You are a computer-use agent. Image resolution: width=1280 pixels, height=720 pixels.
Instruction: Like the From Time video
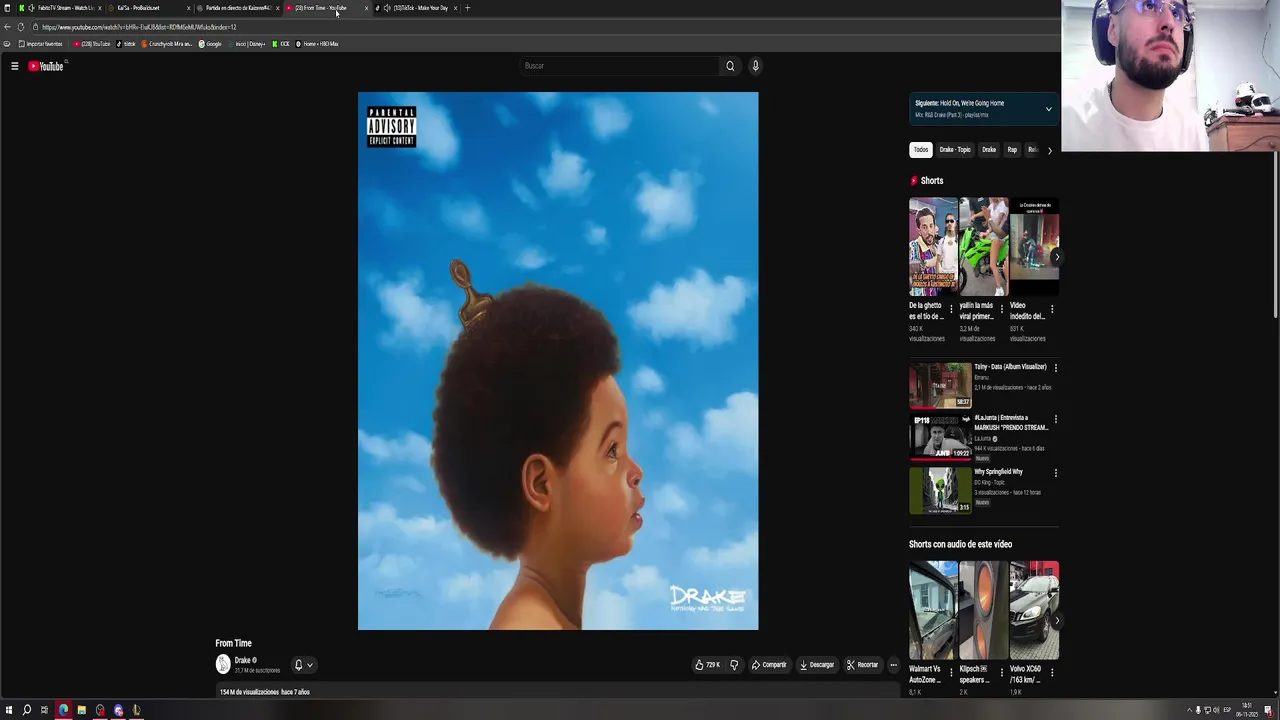[707, 665]
